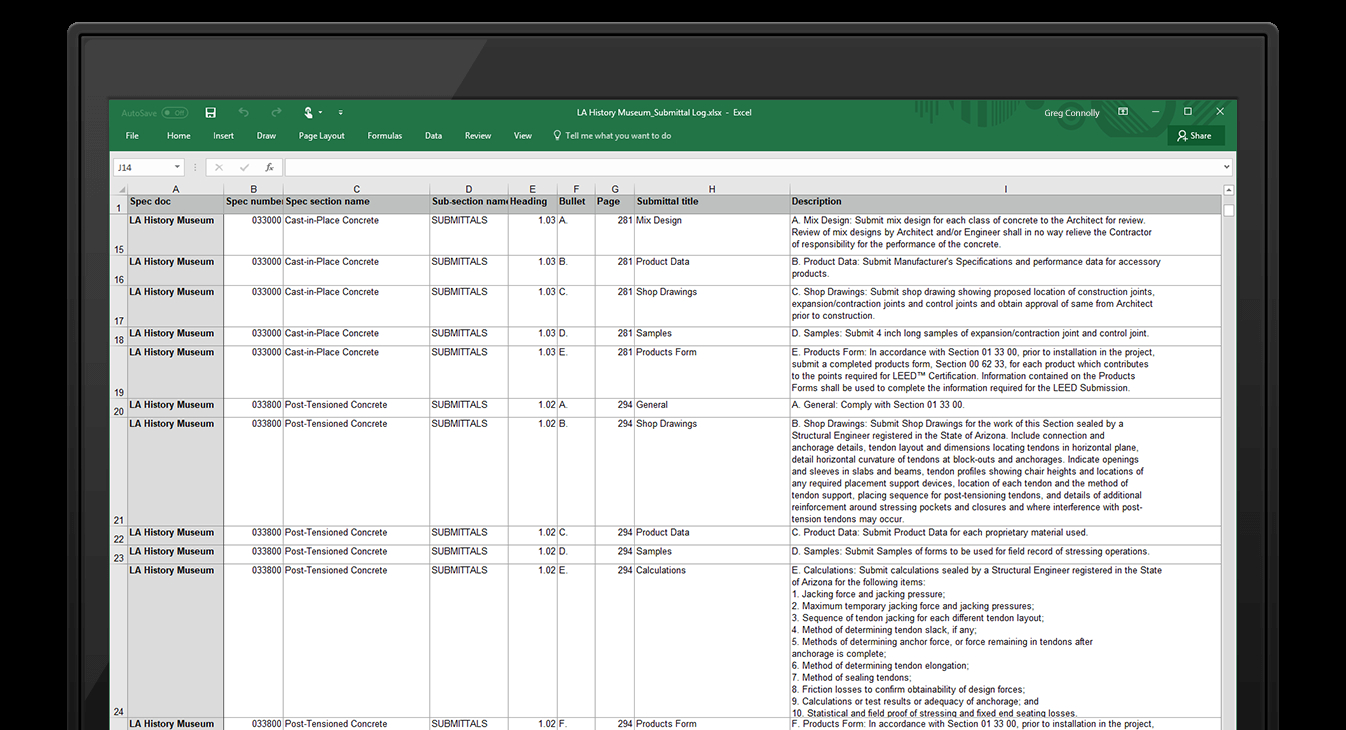The image size is (1346, 730).
Task: Open the File menu
Action: tap(132, 136)
